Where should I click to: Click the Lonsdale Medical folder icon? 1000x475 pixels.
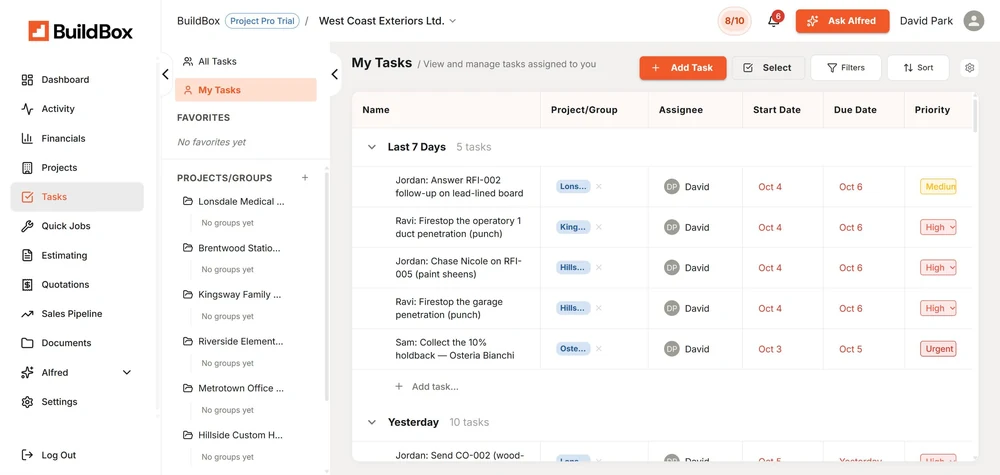pyautogui.click(x=188, y=201)
